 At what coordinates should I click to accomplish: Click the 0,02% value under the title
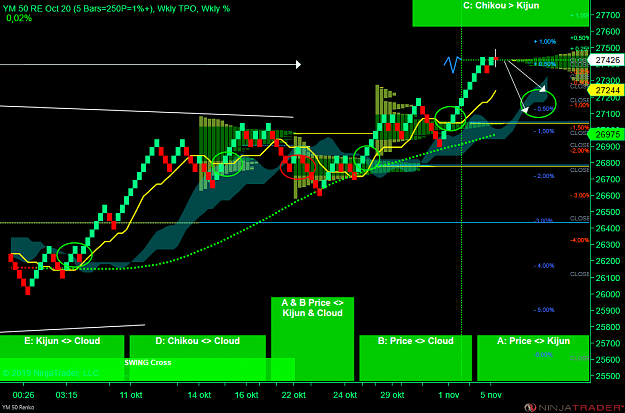(x=19, y=18)
